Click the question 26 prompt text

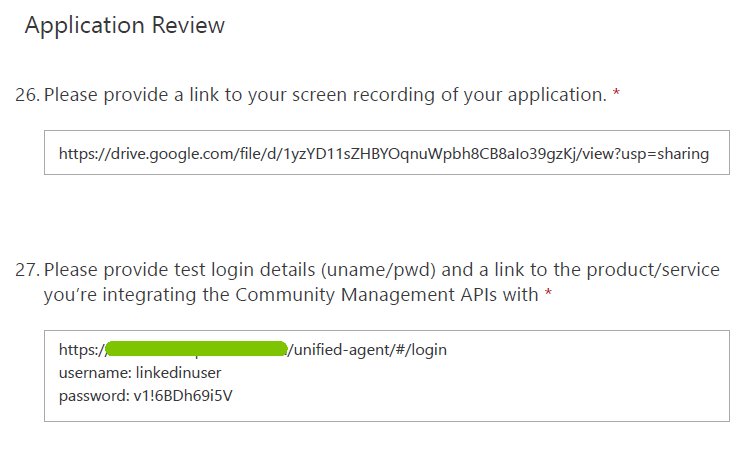[325, 95]
